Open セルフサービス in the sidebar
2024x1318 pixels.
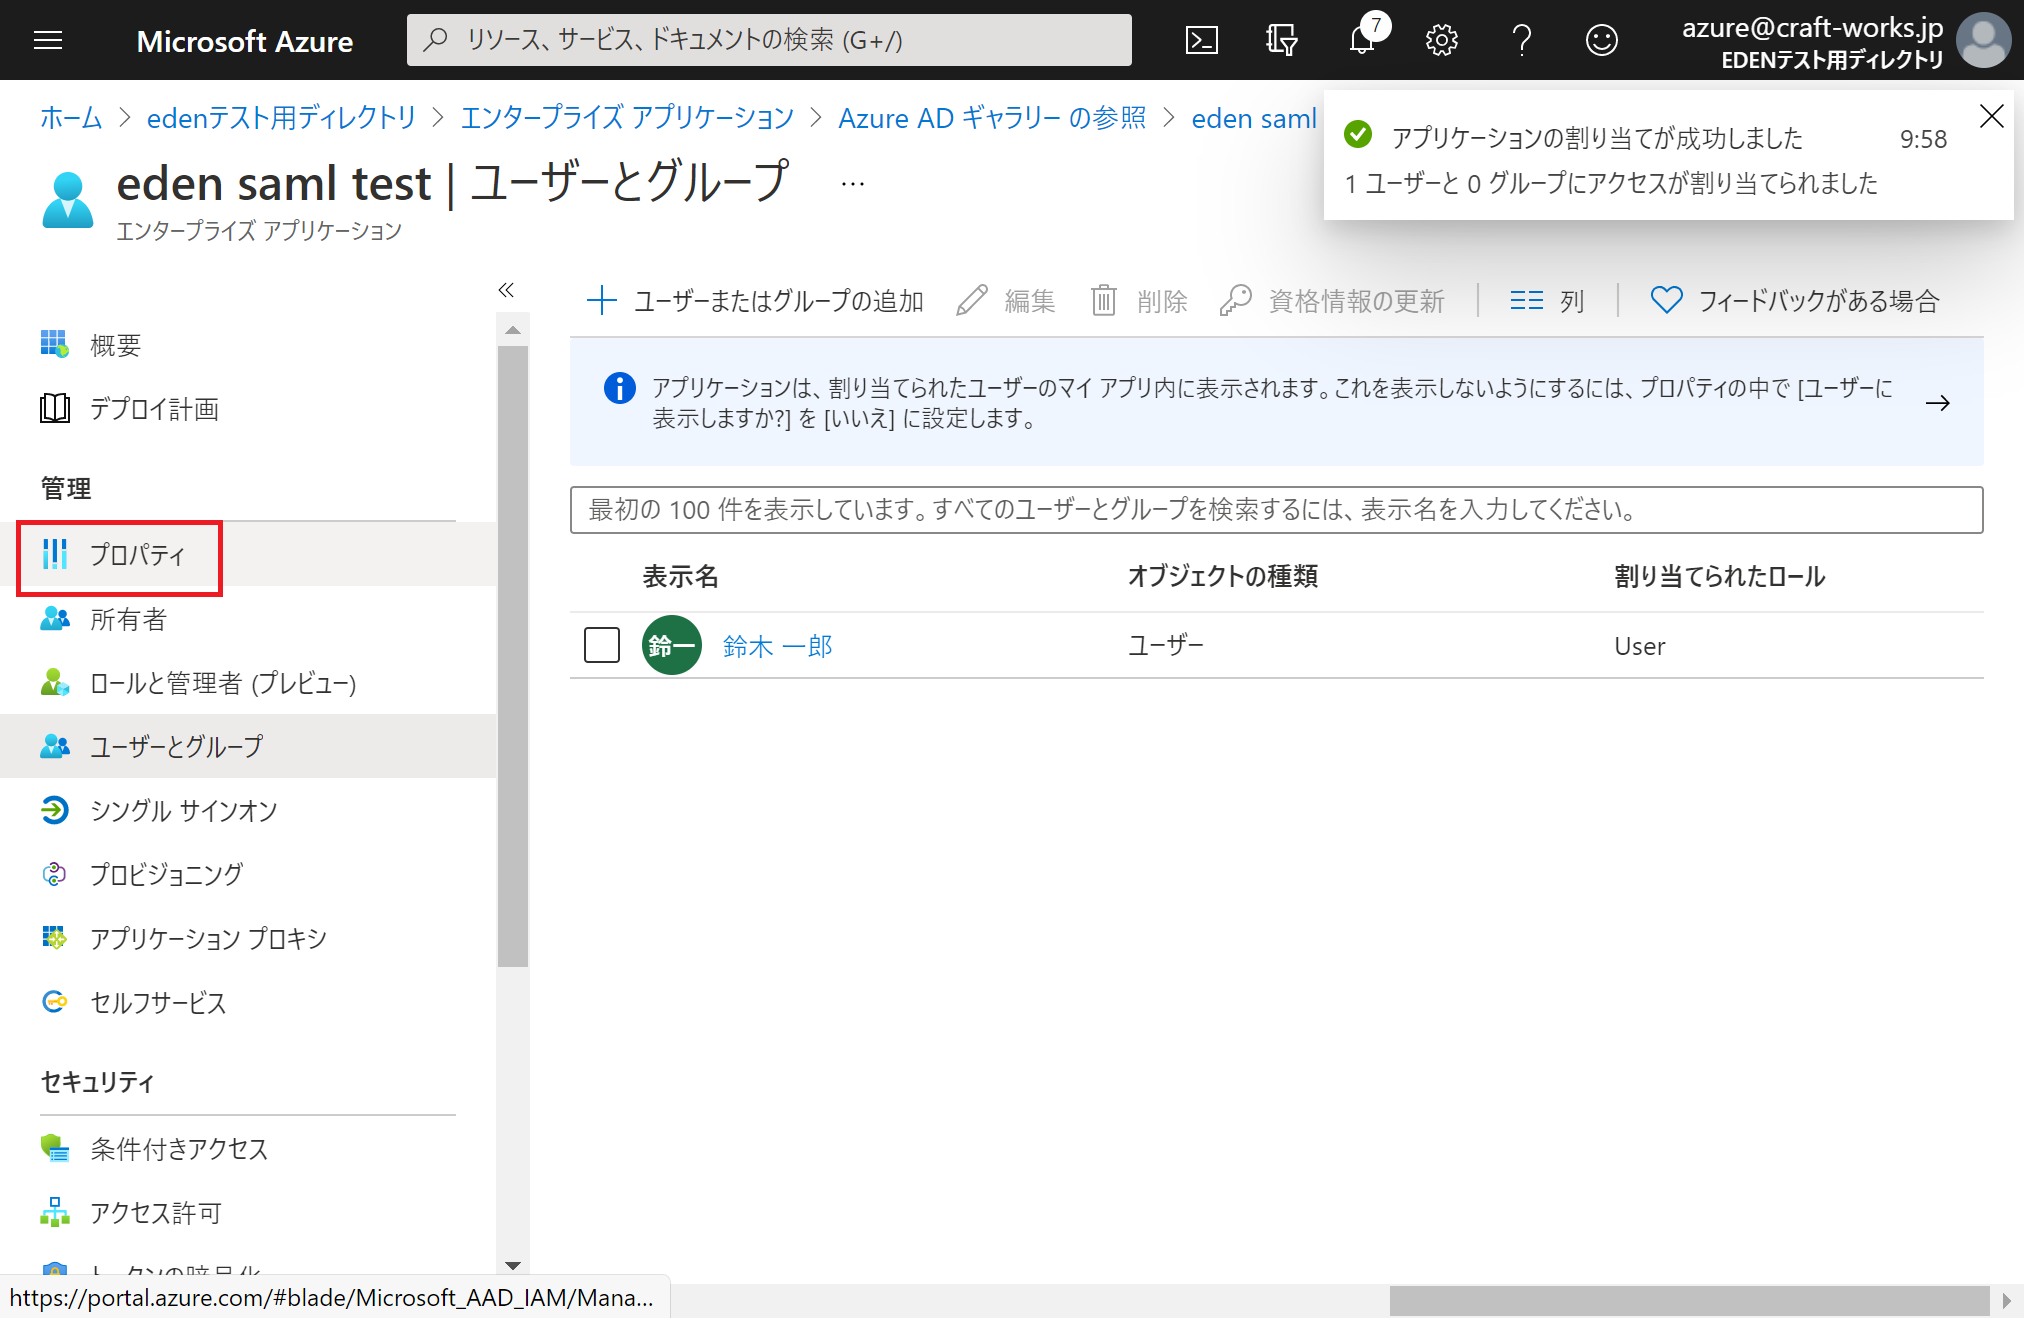tap(248, 1002)
